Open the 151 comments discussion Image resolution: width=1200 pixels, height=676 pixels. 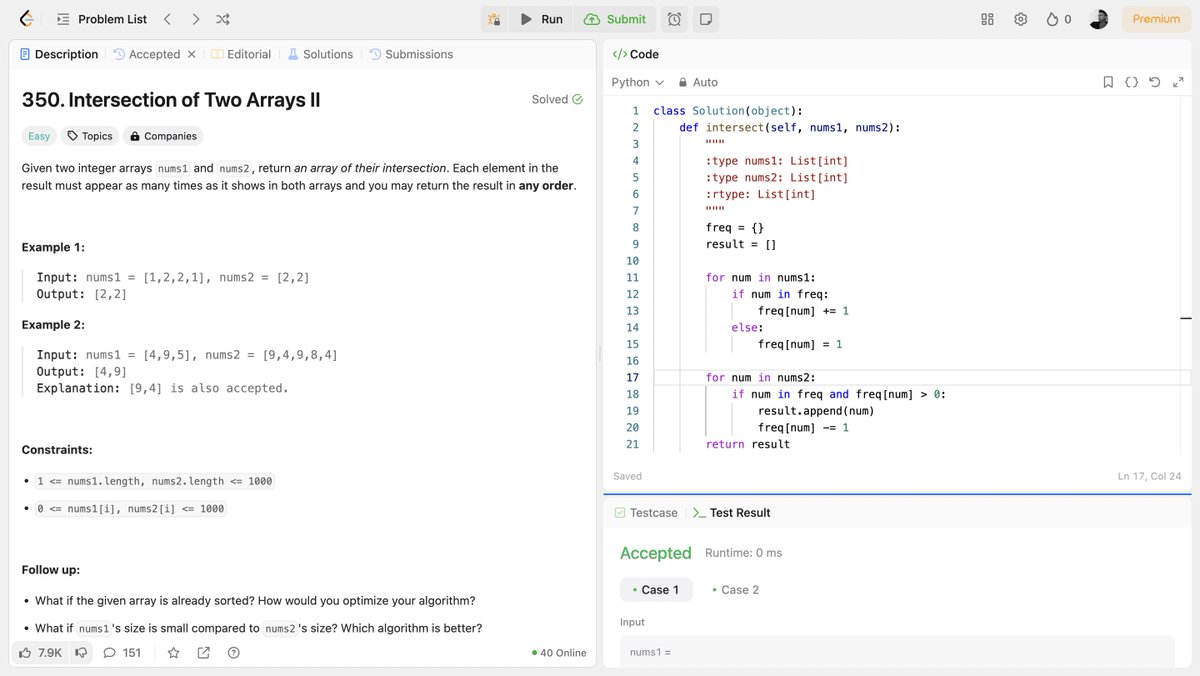pyautogui.click(x=122, y=653)
